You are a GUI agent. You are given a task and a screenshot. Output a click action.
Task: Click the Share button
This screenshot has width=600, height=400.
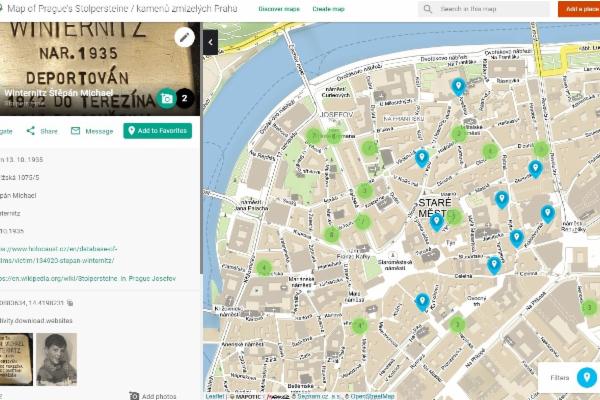(x=42, y=131)
